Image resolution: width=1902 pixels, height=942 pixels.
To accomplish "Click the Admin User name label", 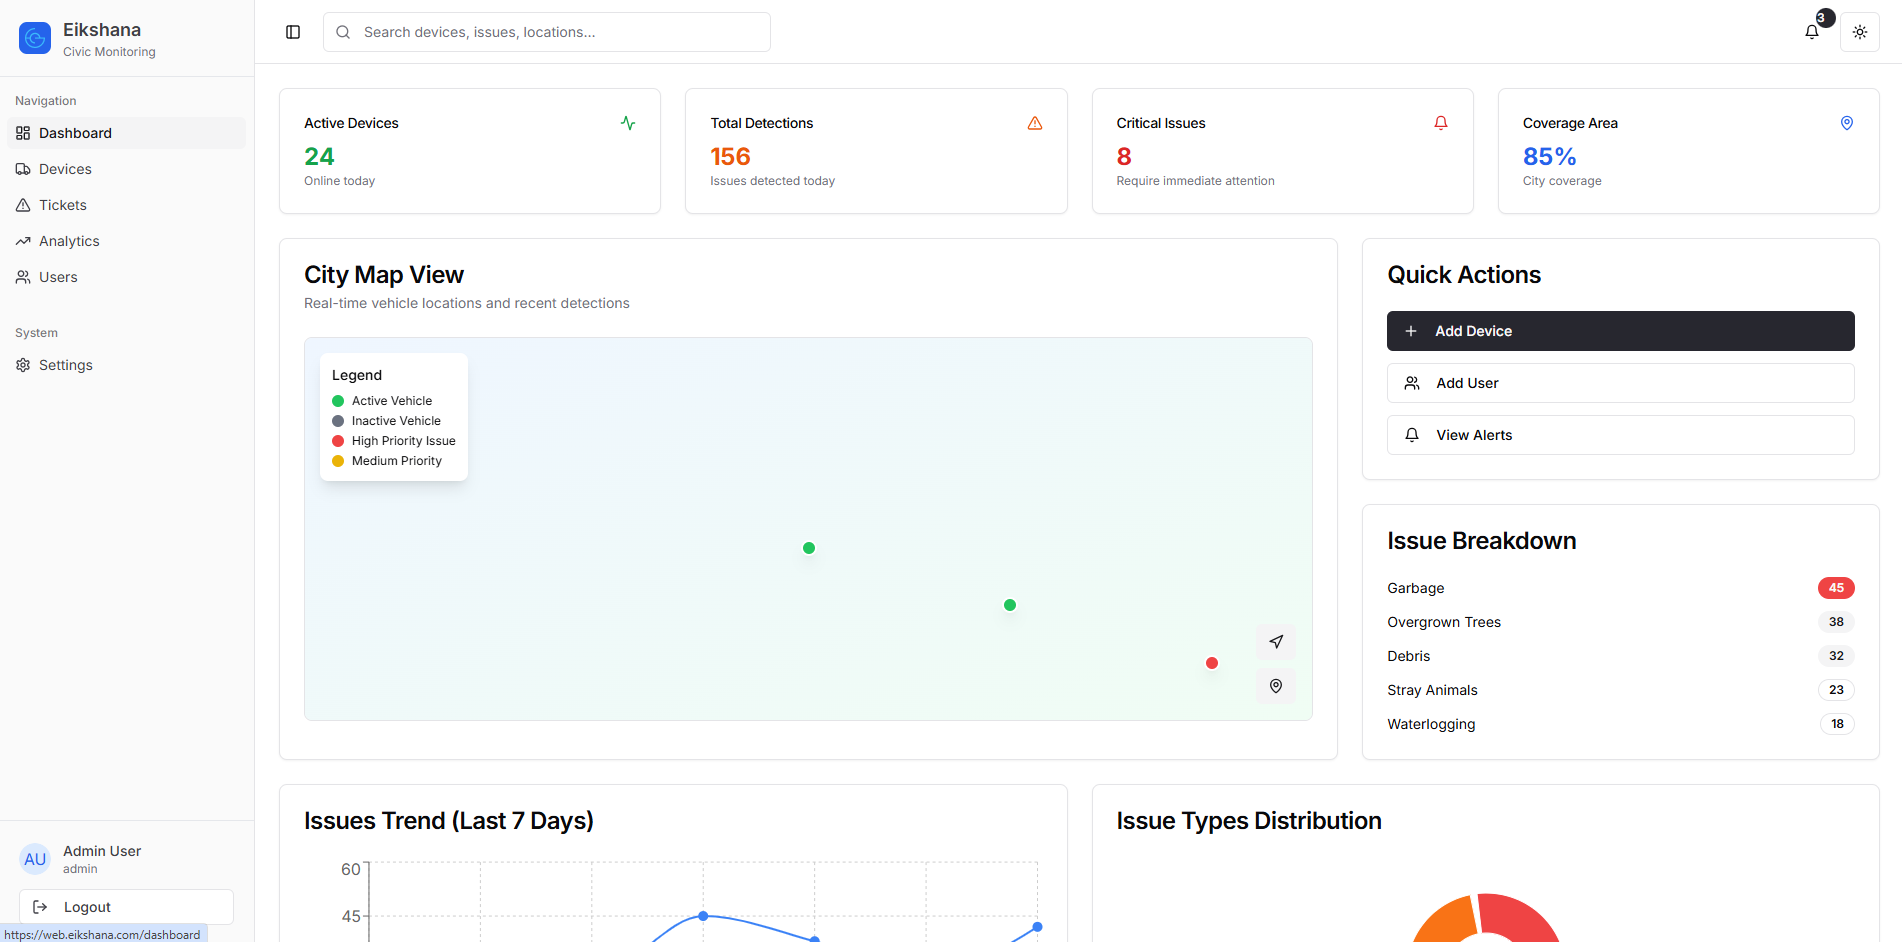I will [102, 851].
